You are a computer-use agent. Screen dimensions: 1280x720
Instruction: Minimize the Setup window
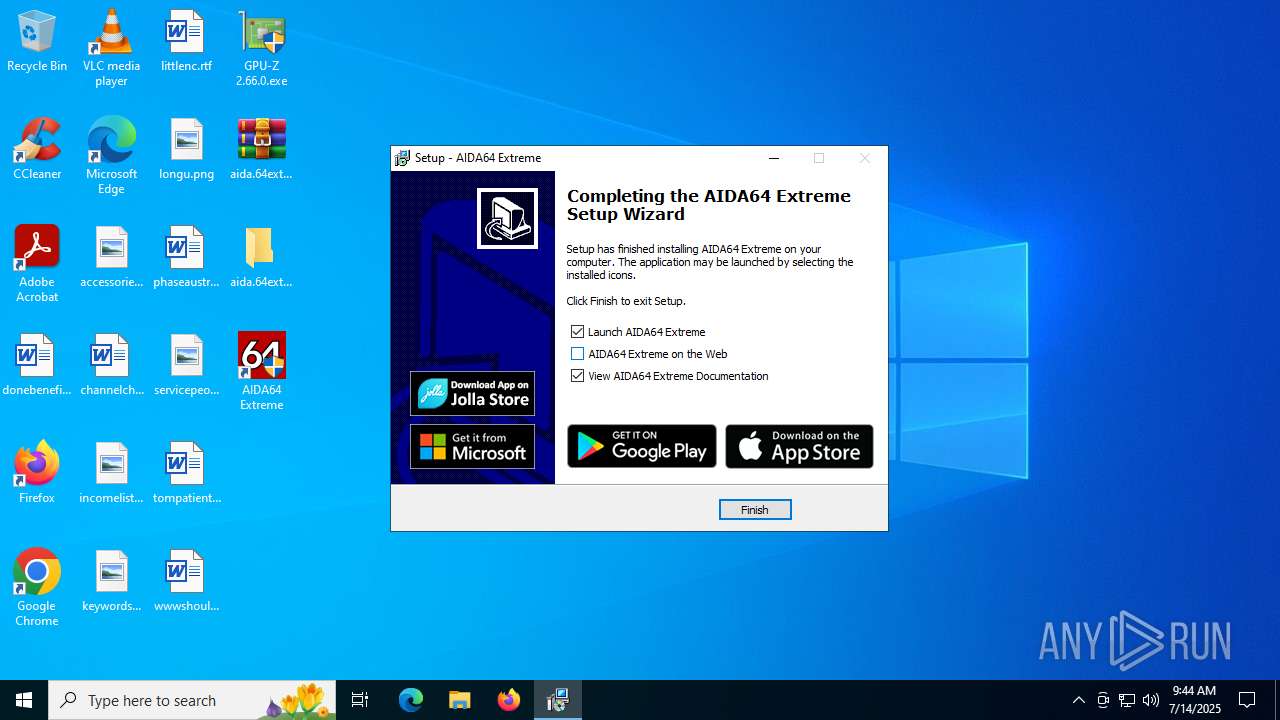coord(773,158)
